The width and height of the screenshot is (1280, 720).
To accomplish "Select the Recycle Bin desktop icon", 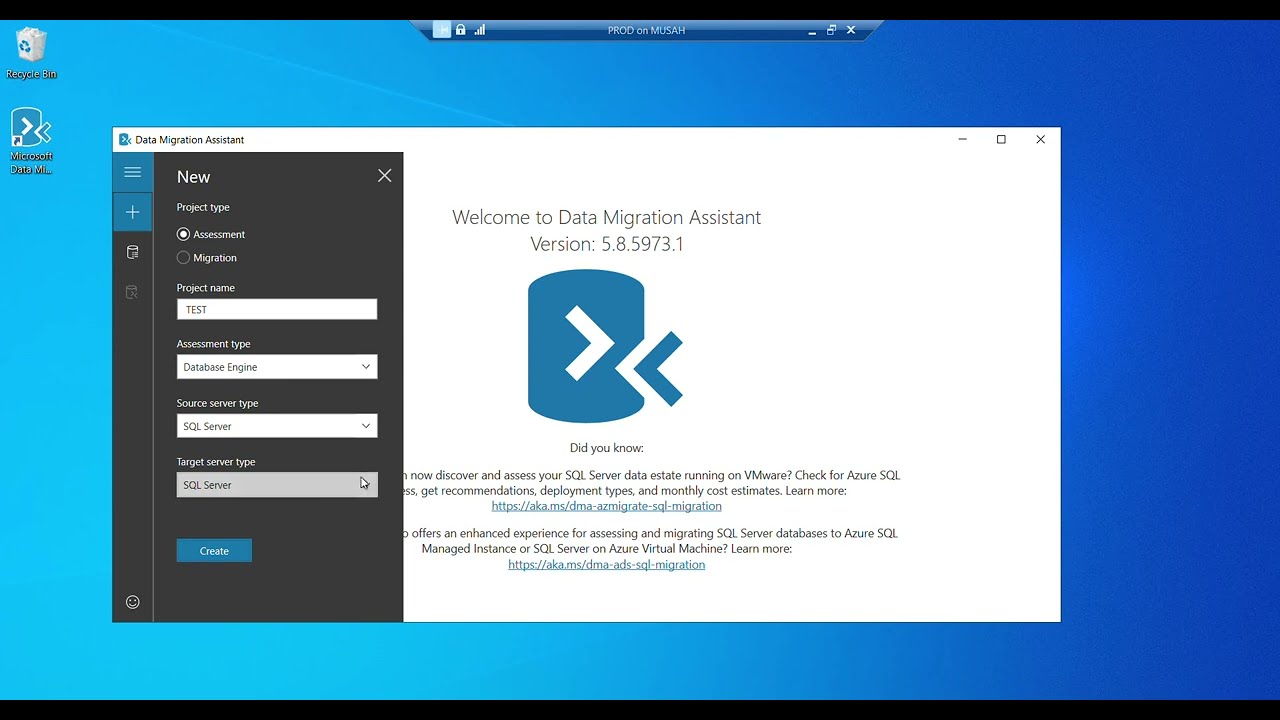I will [31, 53].
